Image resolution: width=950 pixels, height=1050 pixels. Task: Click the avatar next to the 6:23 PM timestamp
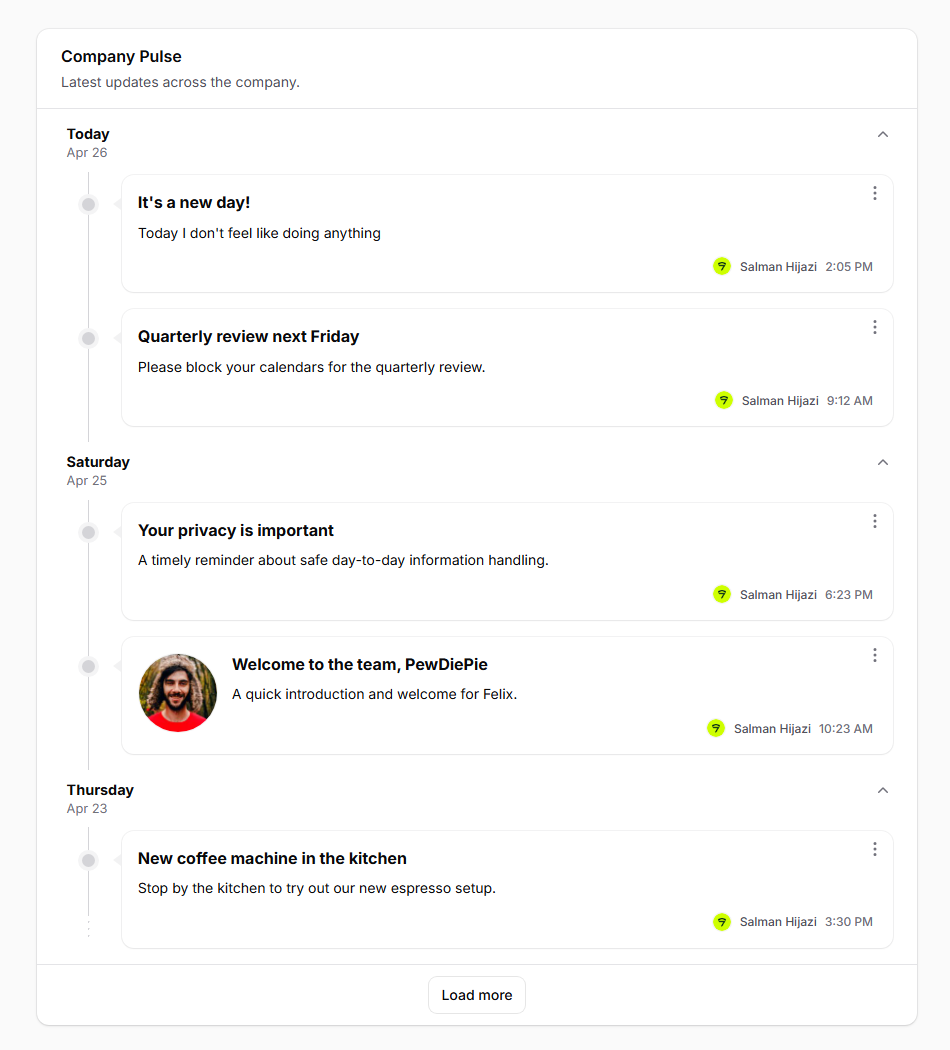pos(722,594)
